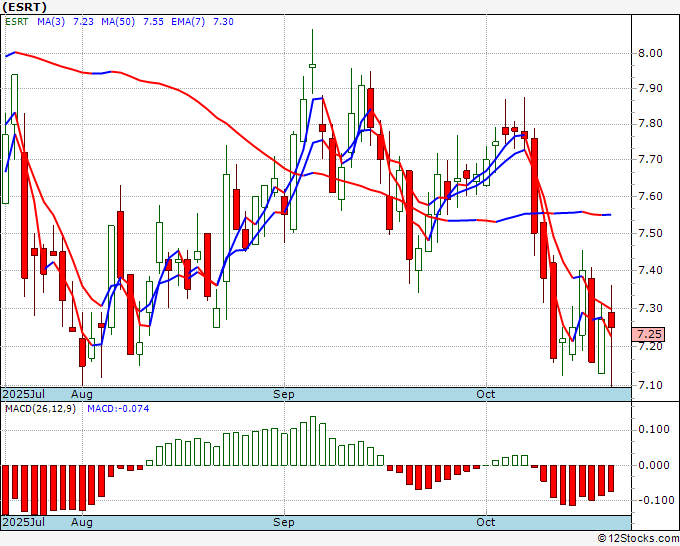Click the green ESRT legend label
680x546 pixels.
pyautogui.click(x=16, y=22)
